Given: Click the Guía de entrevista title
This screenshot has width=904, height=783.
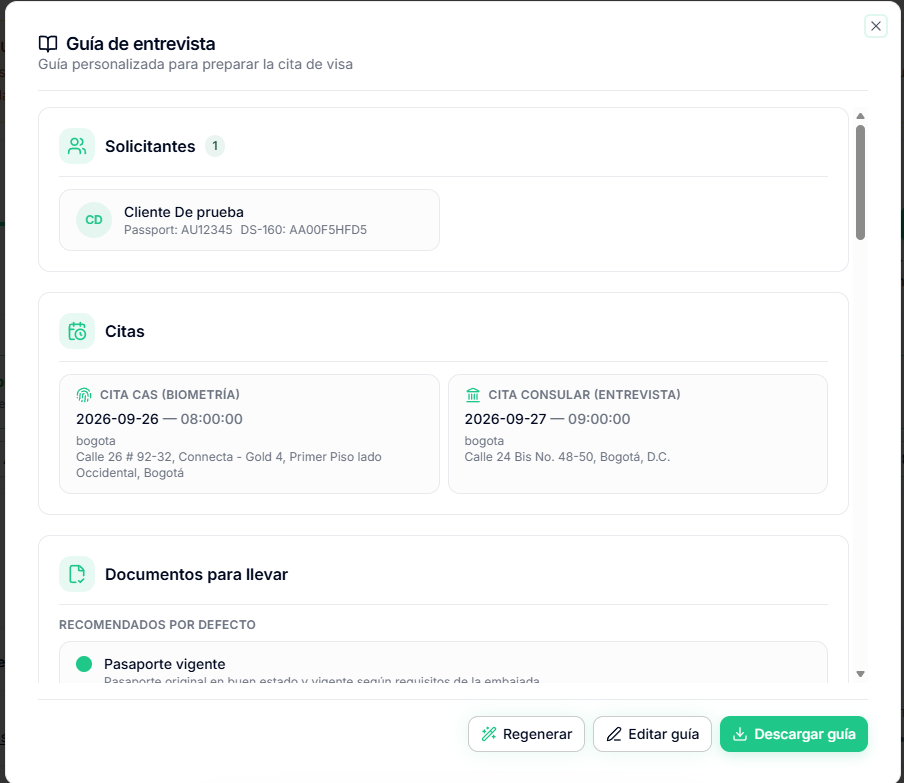Looking at the screenshot, I should pyautogui.click(x=141, y=44).
